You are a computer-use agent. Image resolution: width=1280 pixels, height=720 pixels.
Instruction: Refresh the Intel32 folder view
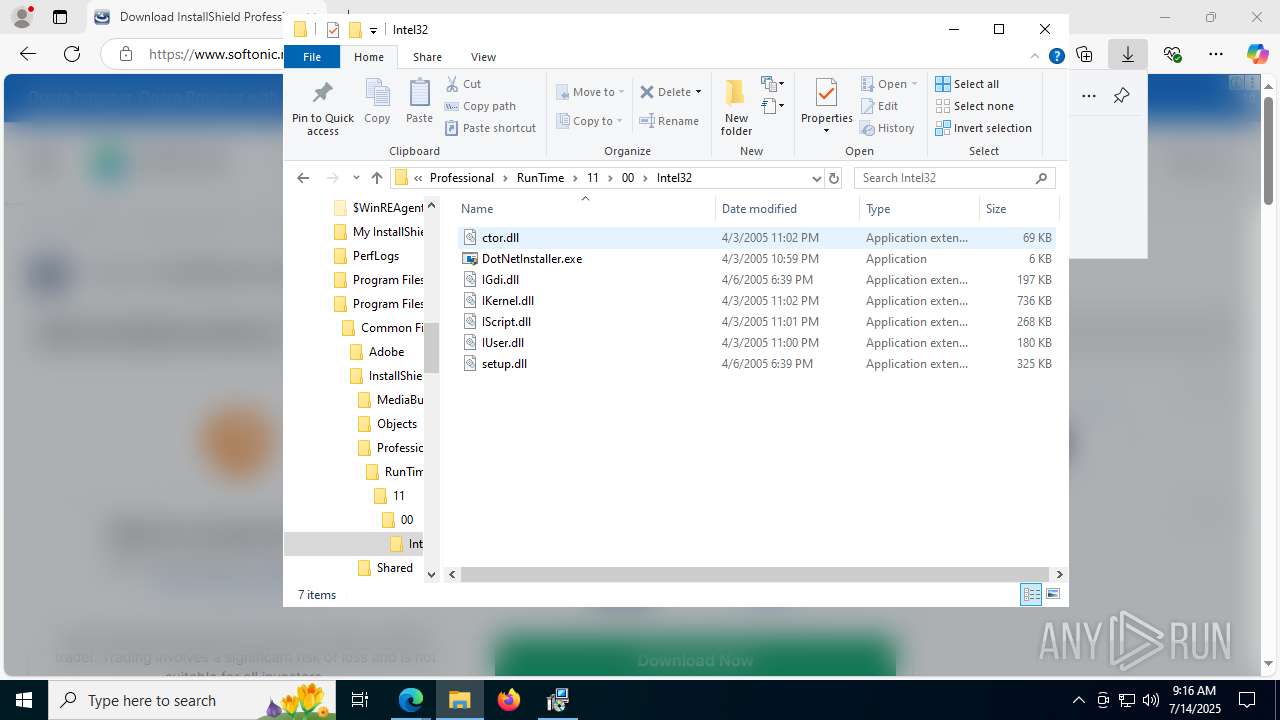pos(834,178)
